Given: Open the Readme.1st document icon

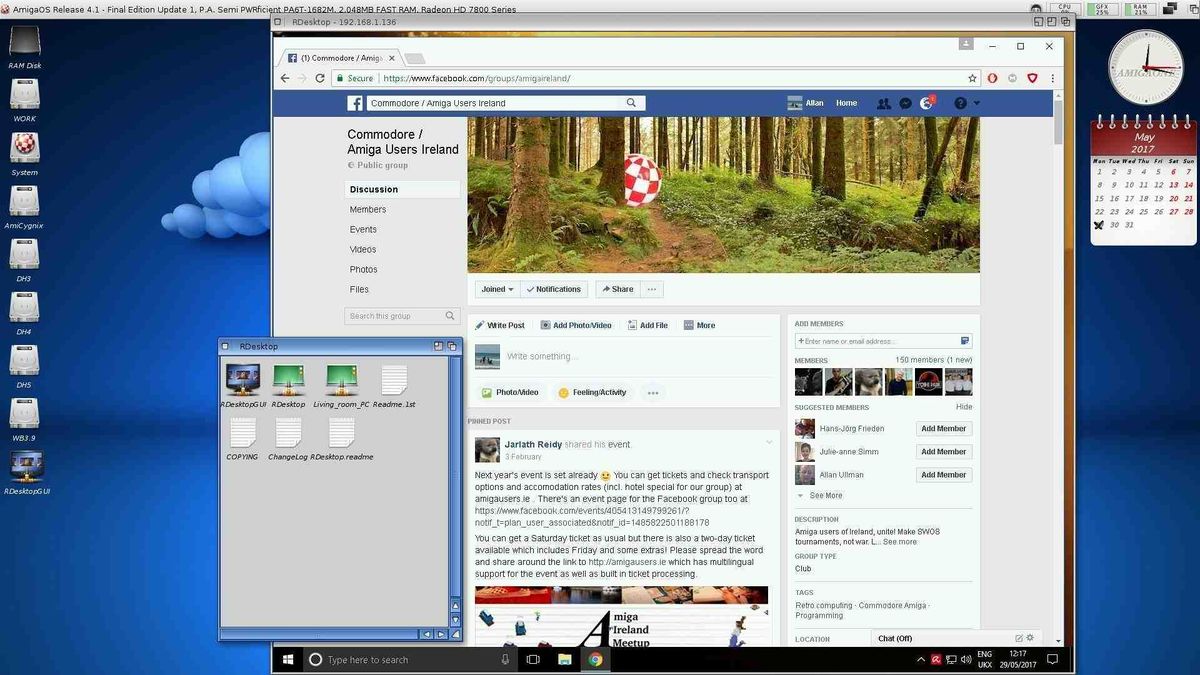Looking at the screenshot, I should 394,381.
